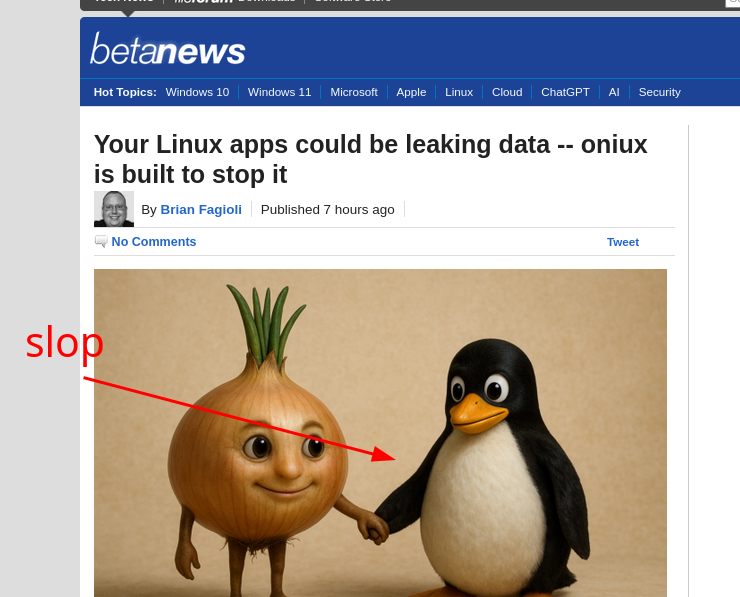This screenshot has height=597, width=740.
Task: Select the Cloud topic
Action: [x=507, y=92]
